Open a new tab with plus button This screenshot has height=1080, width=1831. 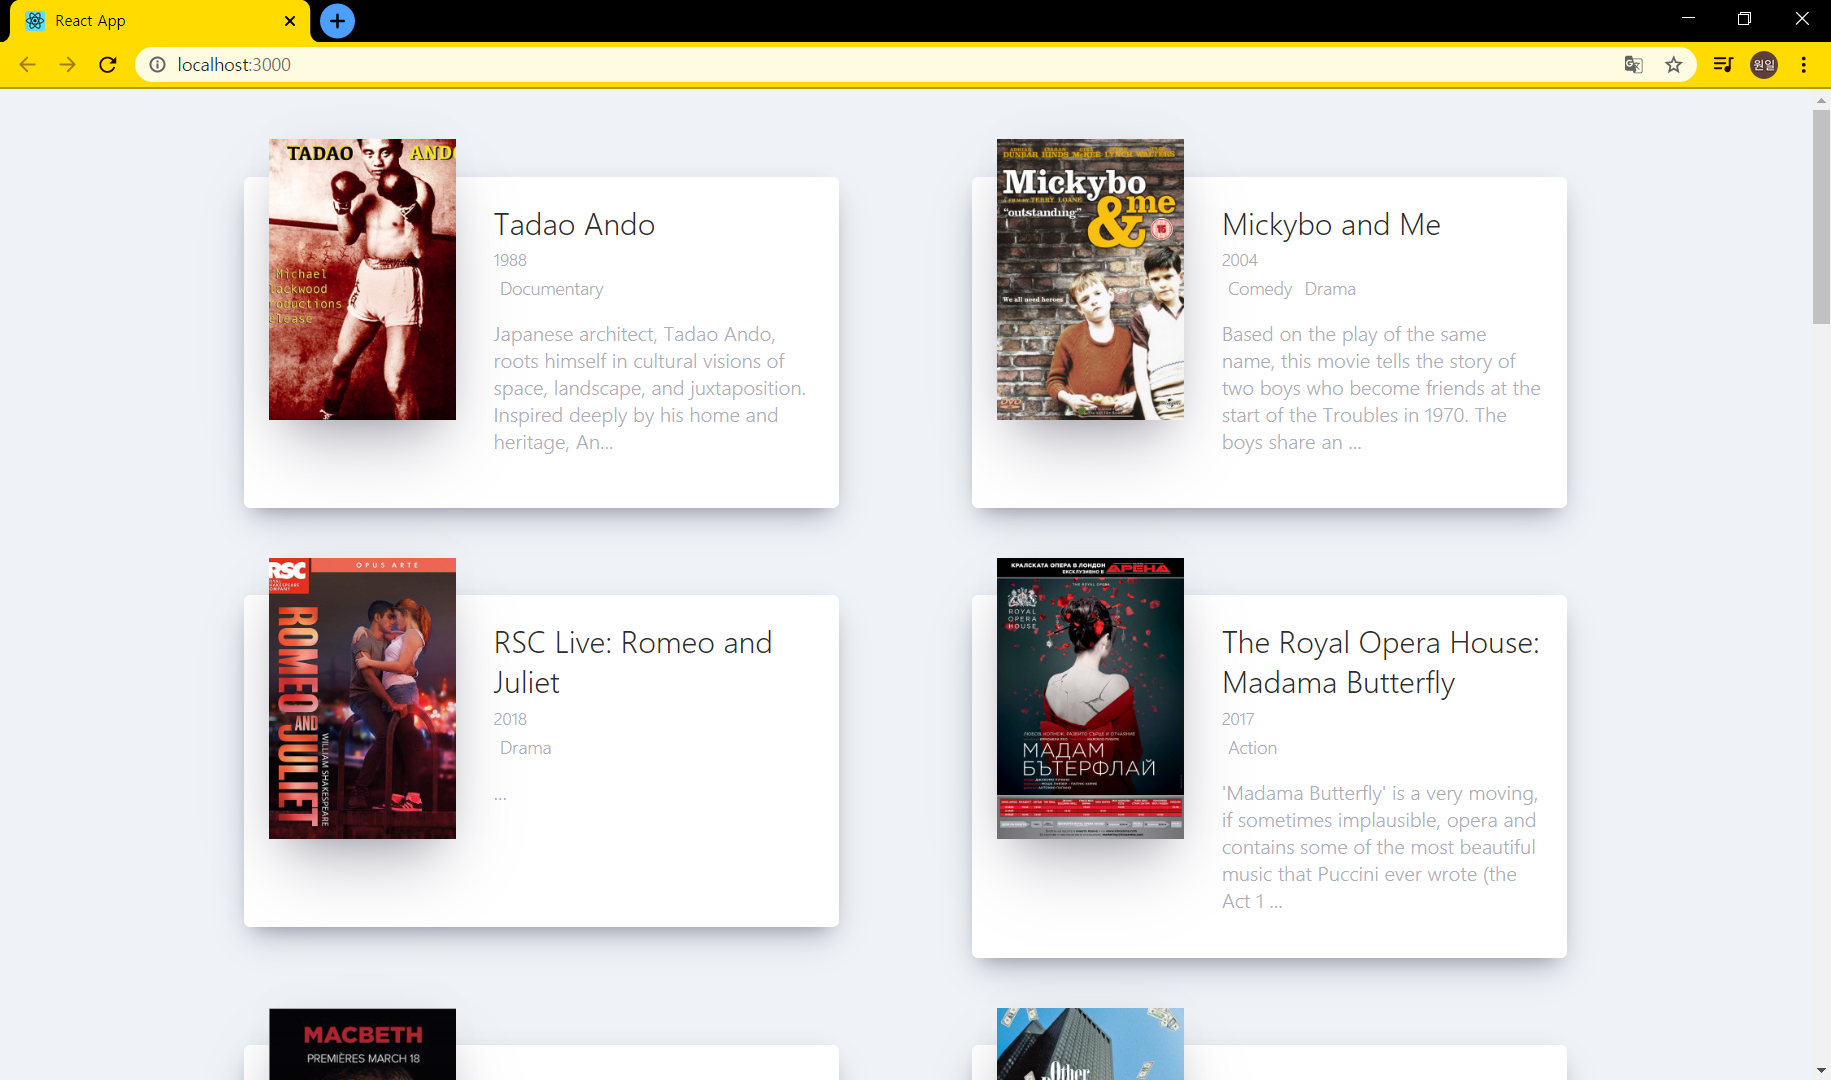pyautogui.click(x=337, y=21)
